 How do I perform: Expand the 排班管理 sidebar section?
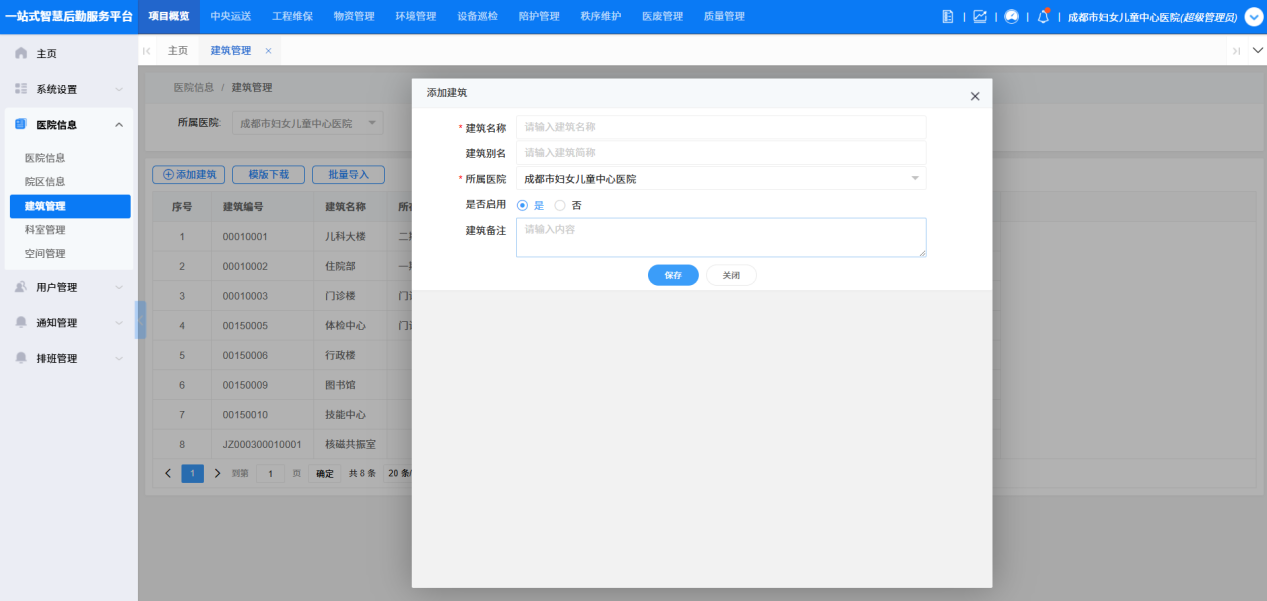119,358
